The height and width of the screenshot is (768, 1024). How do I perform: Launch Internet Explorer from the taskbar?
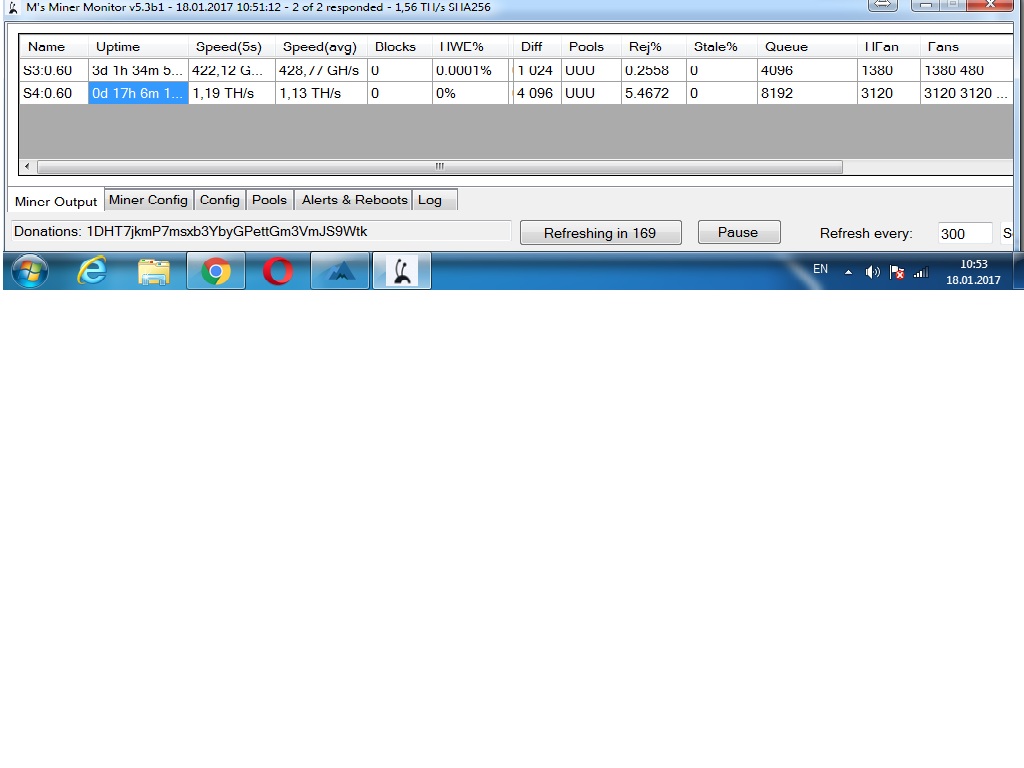[x=92, y=271]
